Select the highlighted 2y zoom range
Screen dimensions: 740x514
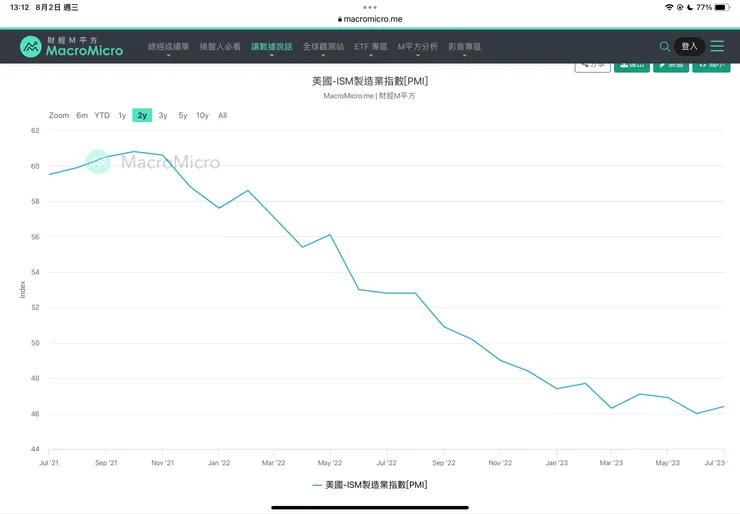pyautogui.click(x=142, y=115)
